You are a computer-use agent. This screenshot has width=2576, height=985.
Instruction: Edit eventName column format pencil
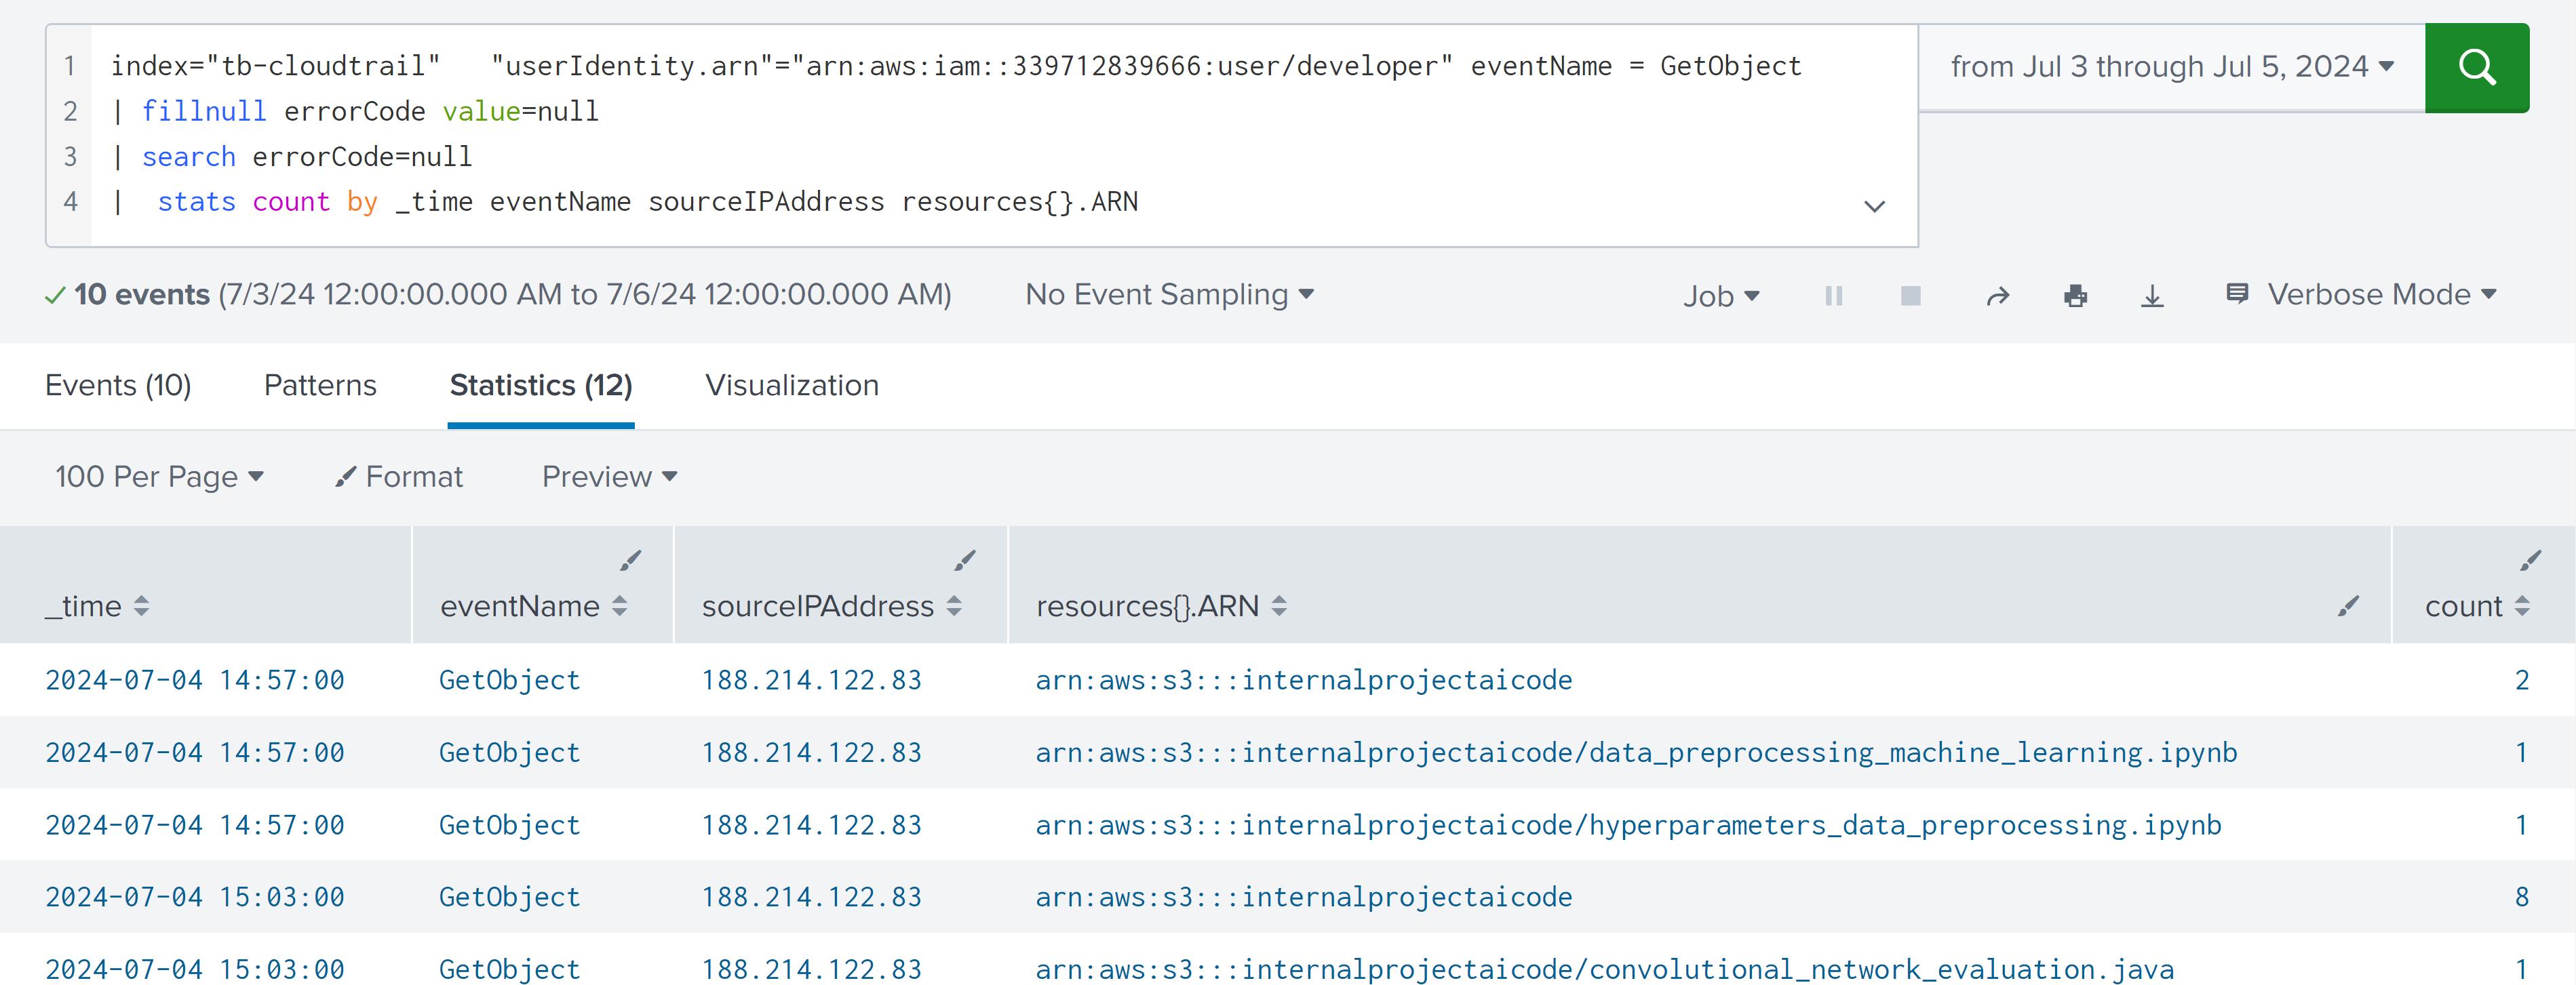click(x=630, y=561)
